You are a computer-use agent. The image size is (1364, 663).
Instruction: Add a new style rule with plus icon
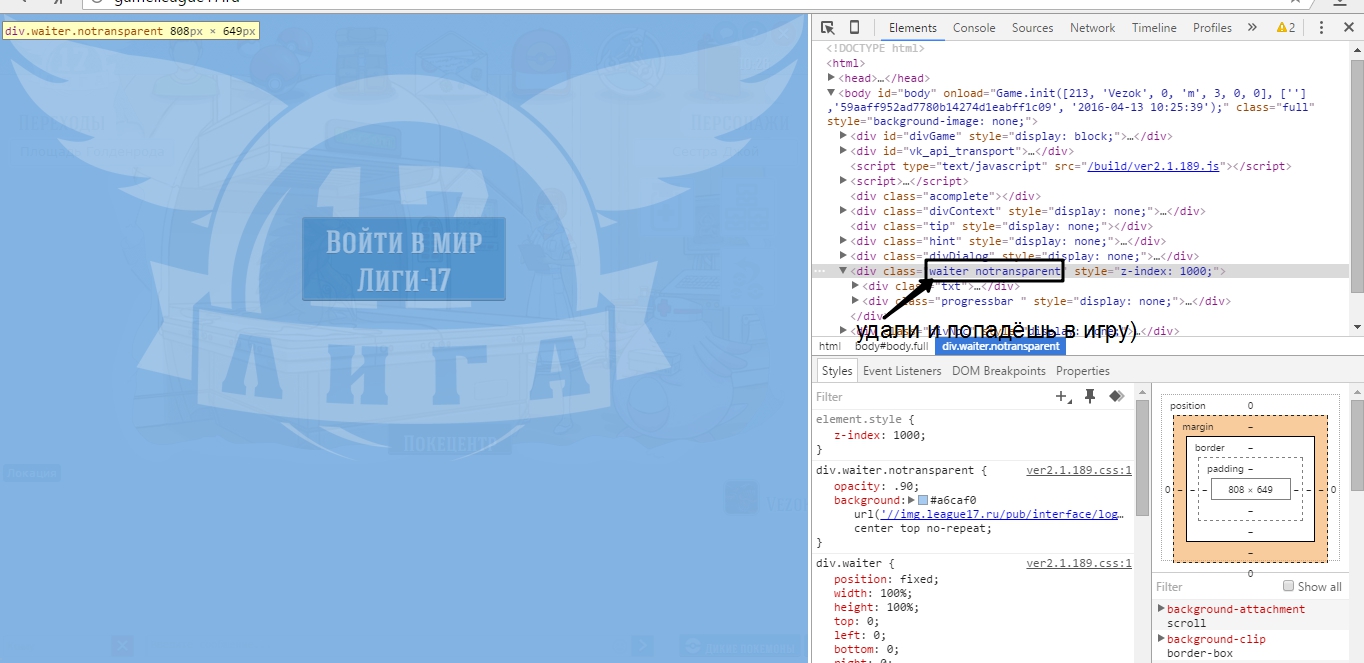(1063, 396)
